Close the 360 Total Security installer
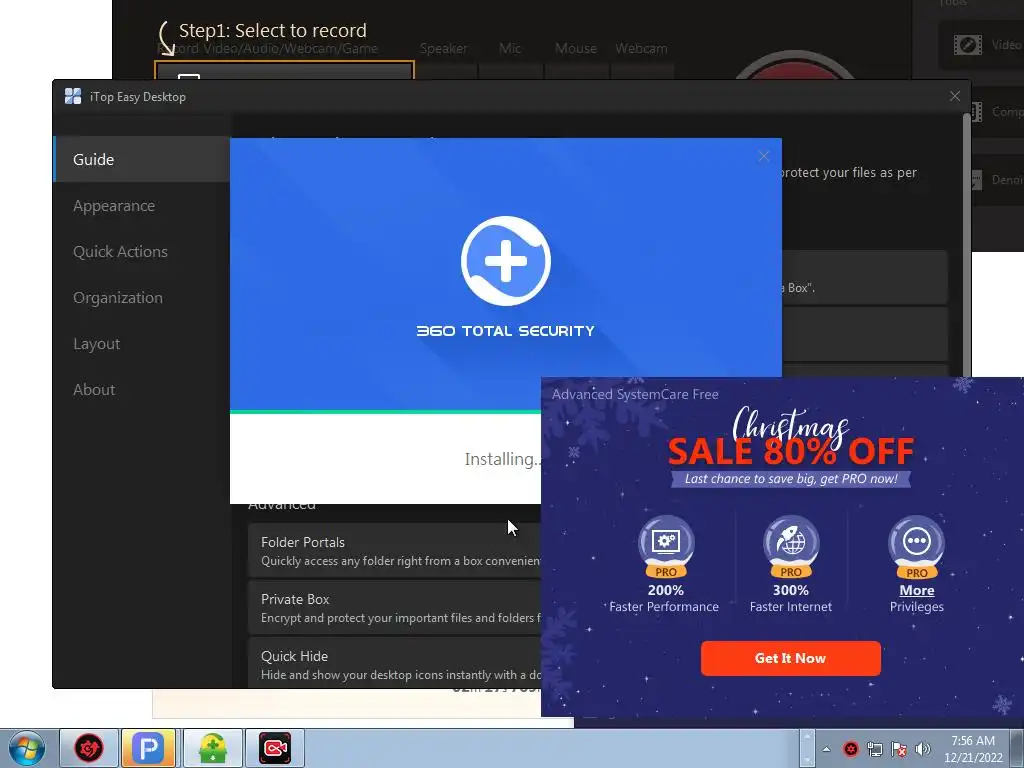Screen dimensions: 1024x768 pyautogui.click(x=763, y=156)
